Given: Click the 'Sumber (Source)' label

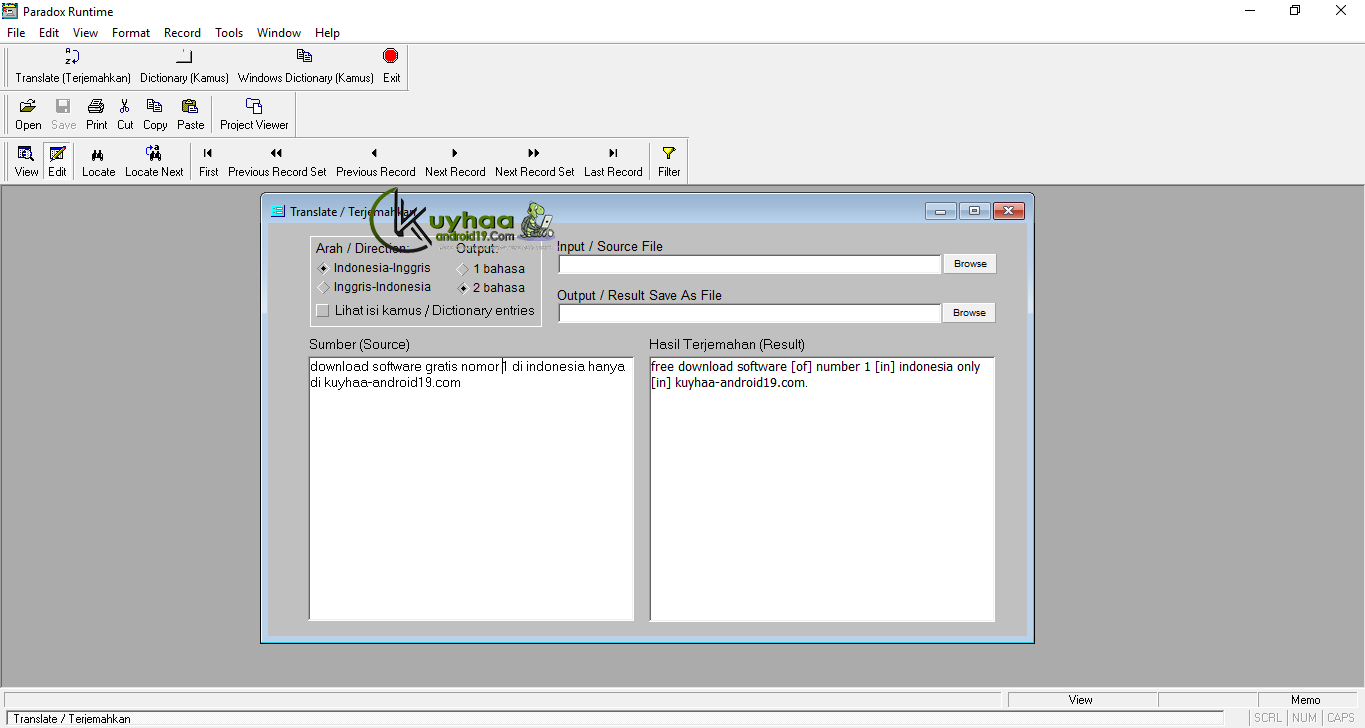Looking at the screenshot, I should [x=359, y=345].
